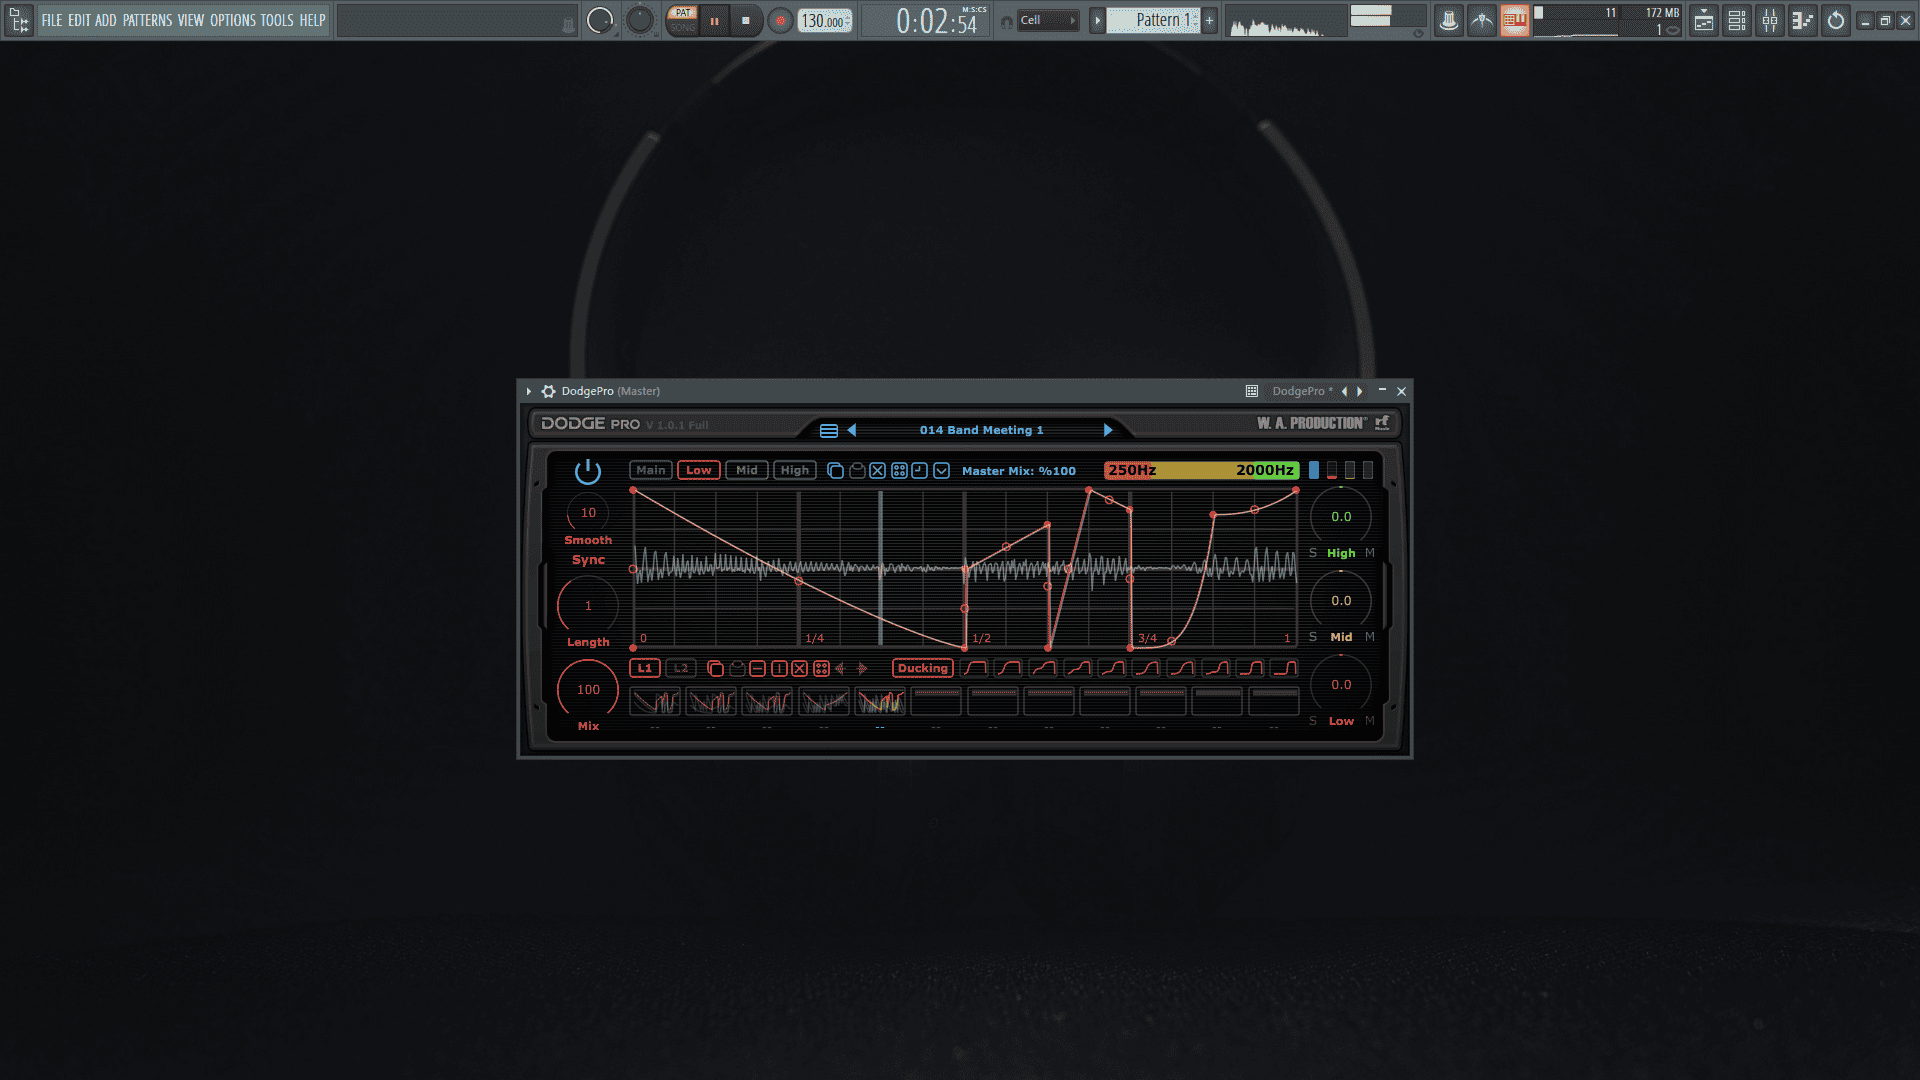Select first ducking shape preset
The image size is (1920, 1080).
pyautogui.click(x=975, y=668)
